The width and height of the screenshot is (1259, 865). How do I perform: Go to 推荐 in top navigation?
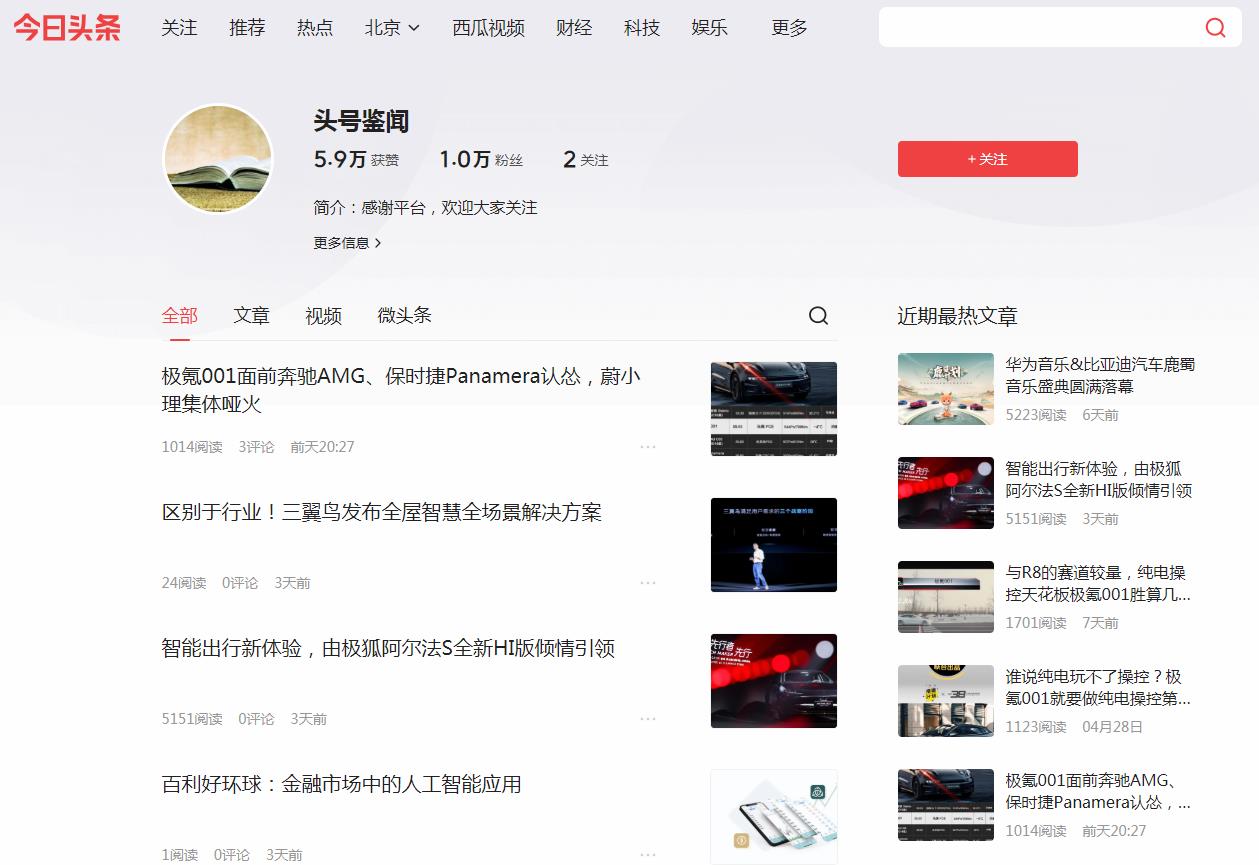click(x=247, y=28)
